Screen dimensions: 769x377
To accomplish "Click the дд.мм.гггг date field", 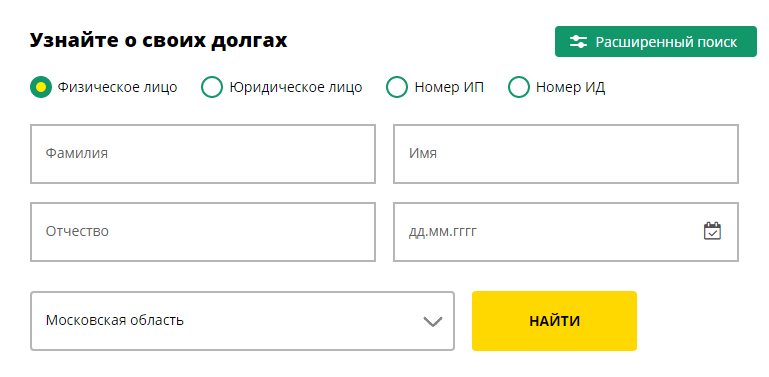I will click(x=566, y=232).
